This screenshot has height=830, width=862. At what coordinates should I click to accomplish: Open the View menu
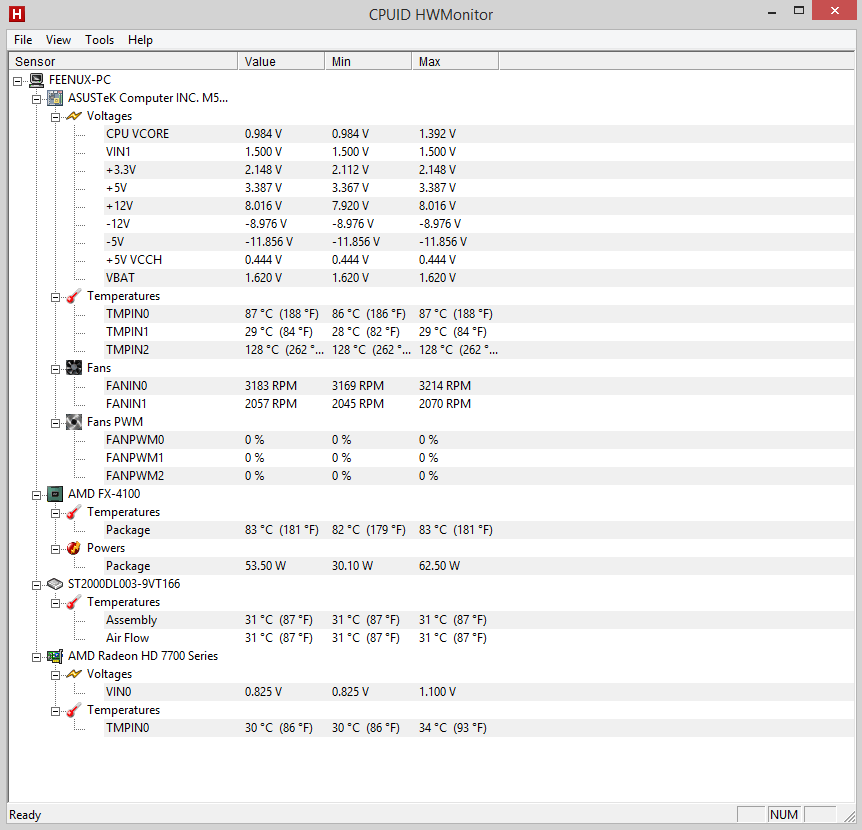point(58,40)
